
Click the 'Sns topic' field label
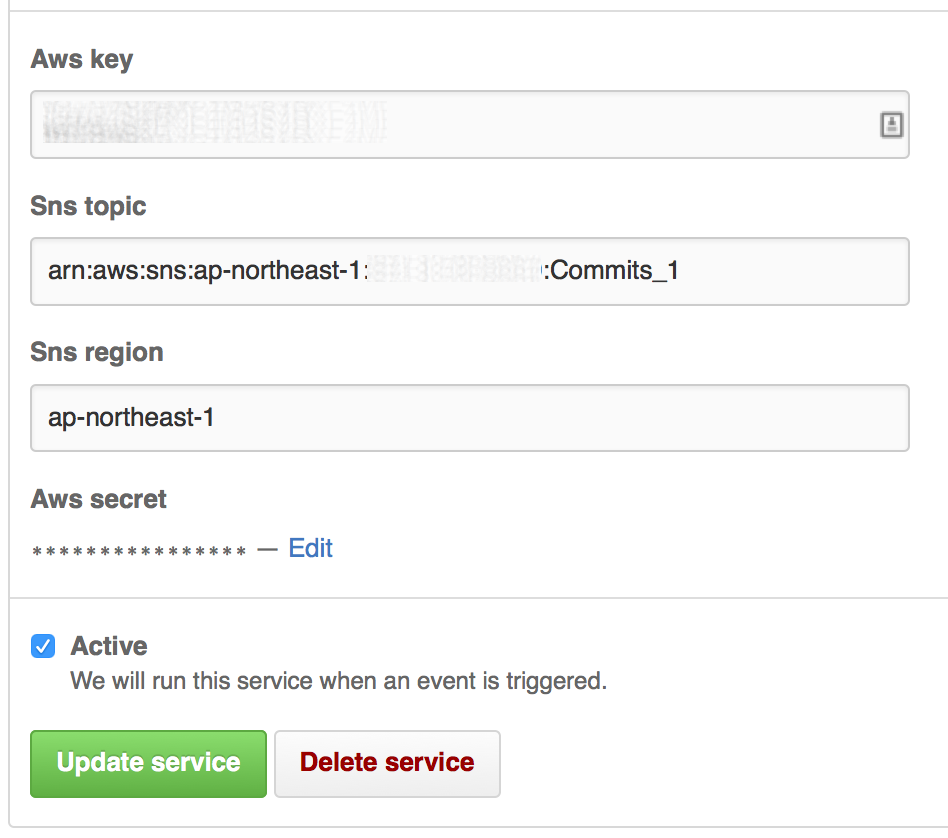click(x=88, y=207)
